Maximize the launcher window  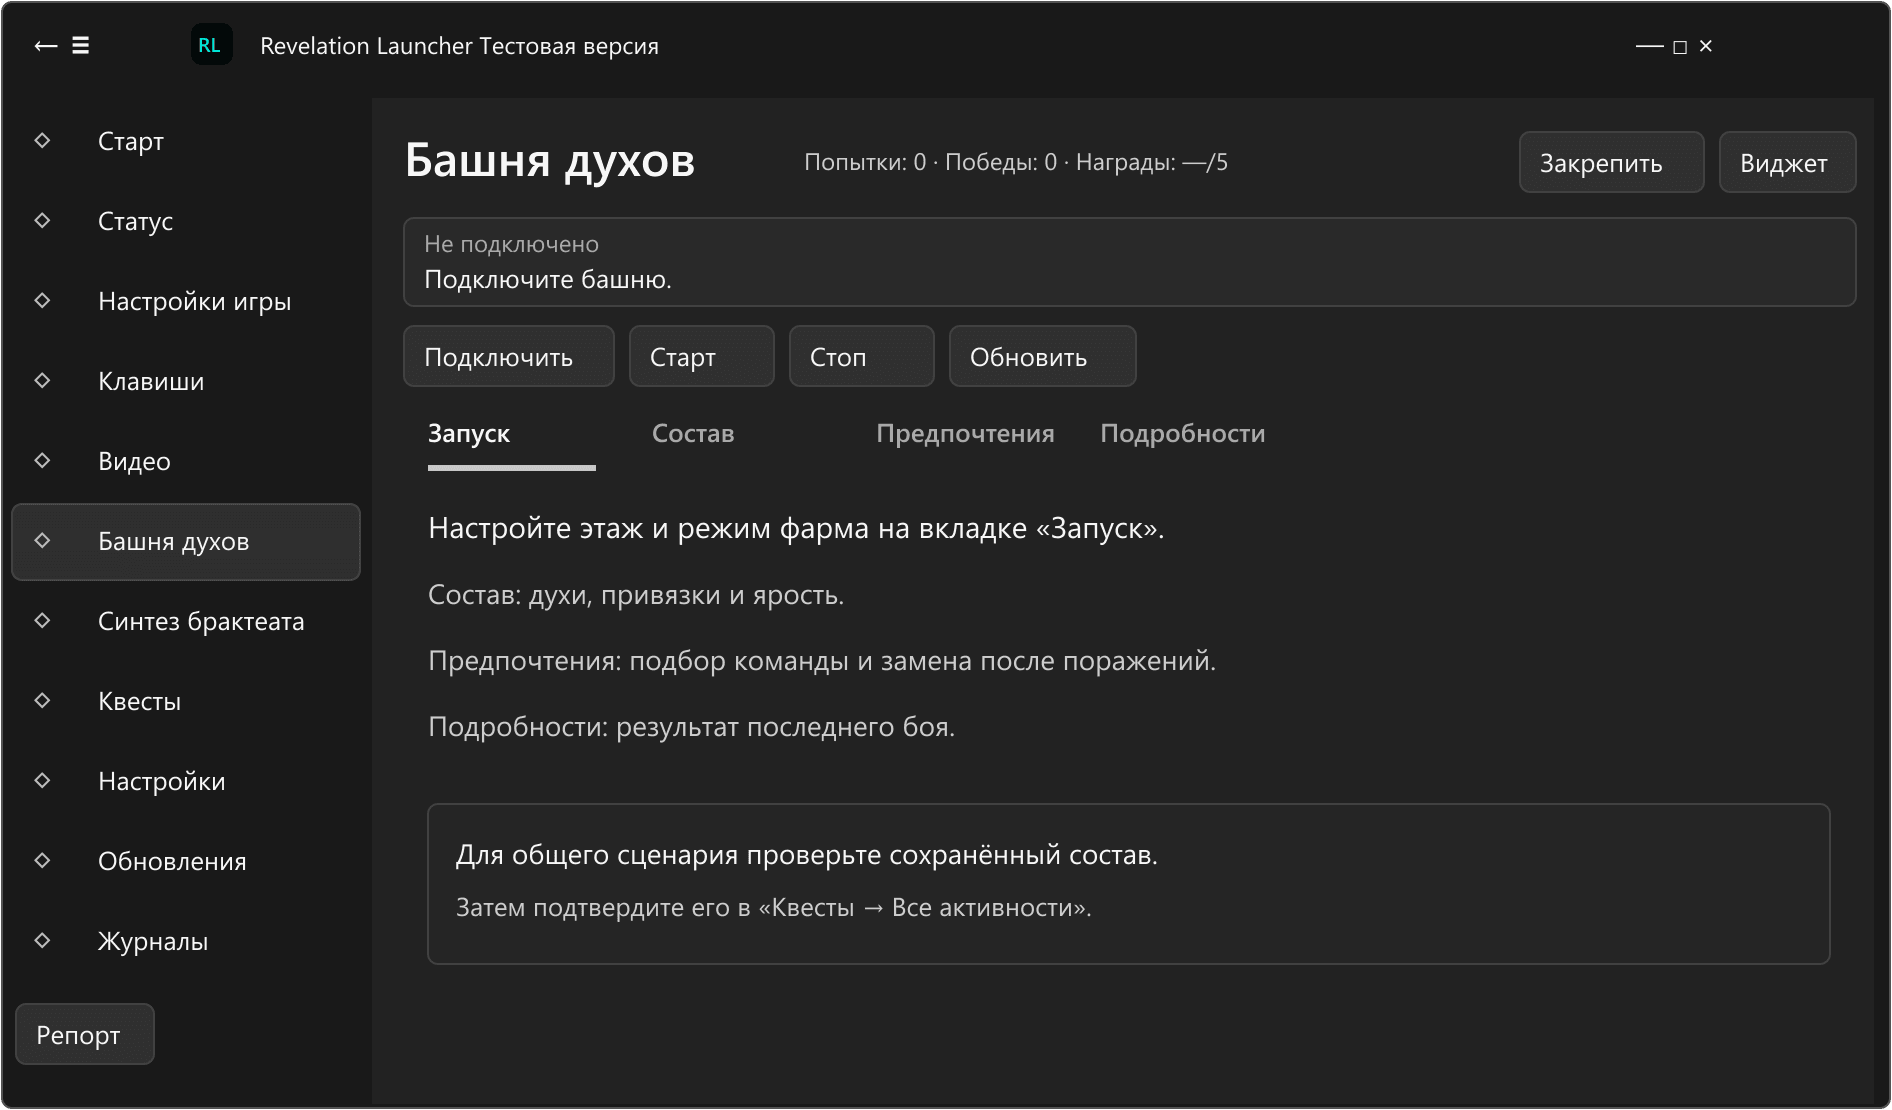(1680, 47)
